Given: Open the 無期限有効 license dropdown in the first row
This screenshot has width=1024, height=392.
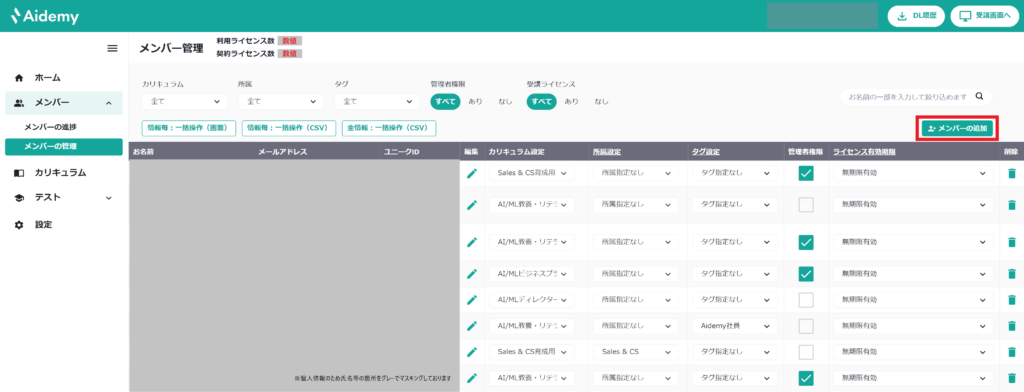Looking at the screenshot, I should (913, 173).
